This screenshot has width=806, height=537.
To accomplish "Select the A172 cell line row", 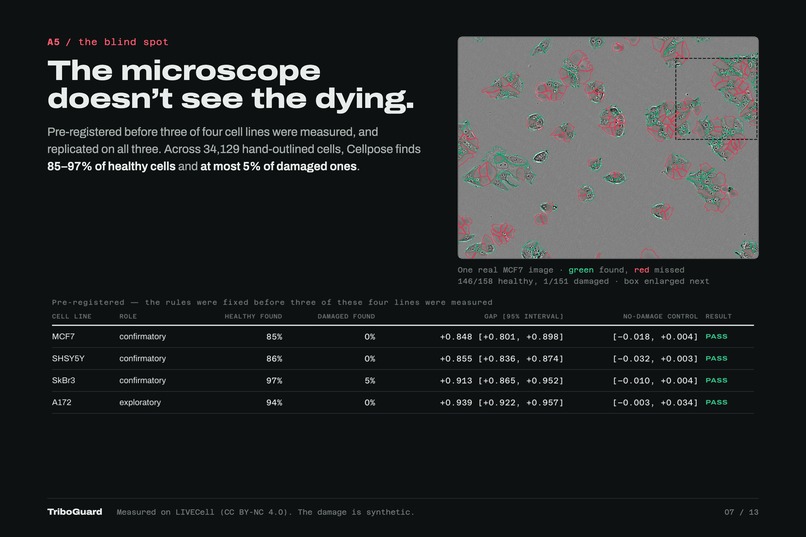I will (x=402, y=402).
